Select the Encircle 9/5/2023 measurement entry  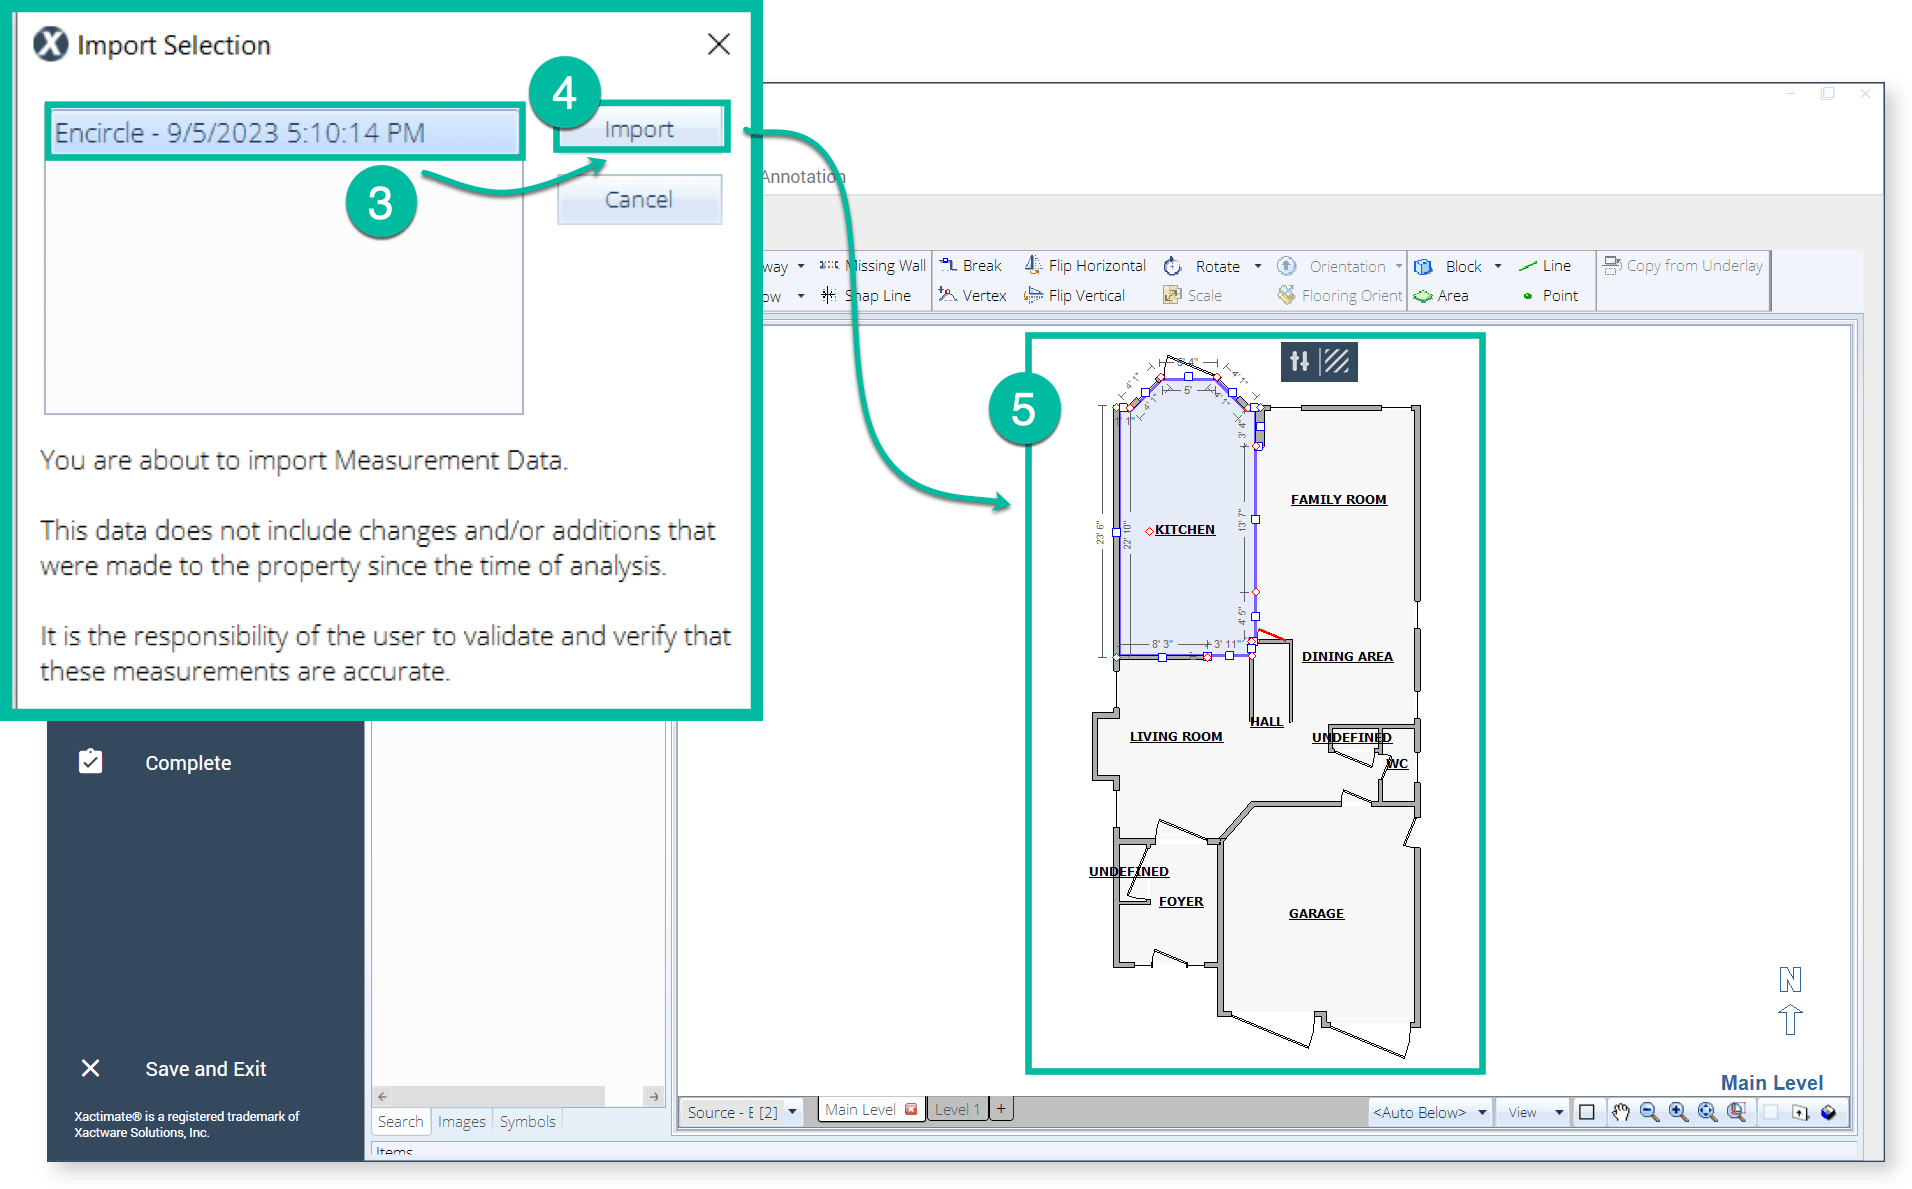pos(285,131)
